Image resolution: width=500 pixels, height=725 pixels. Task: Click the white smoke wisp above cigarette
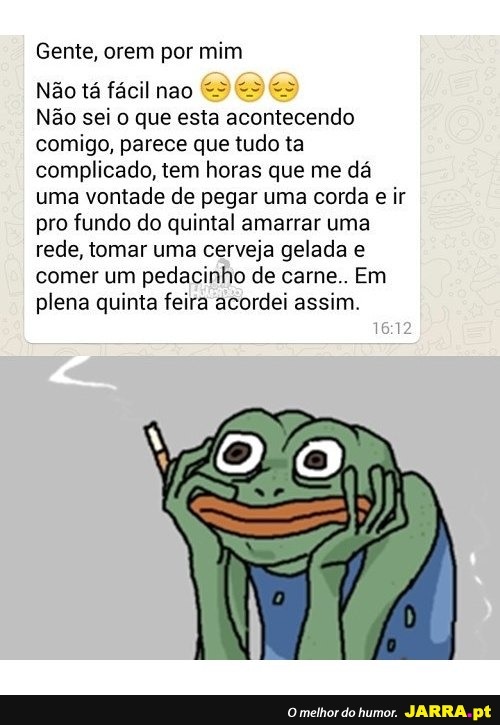tap(83, 374)
